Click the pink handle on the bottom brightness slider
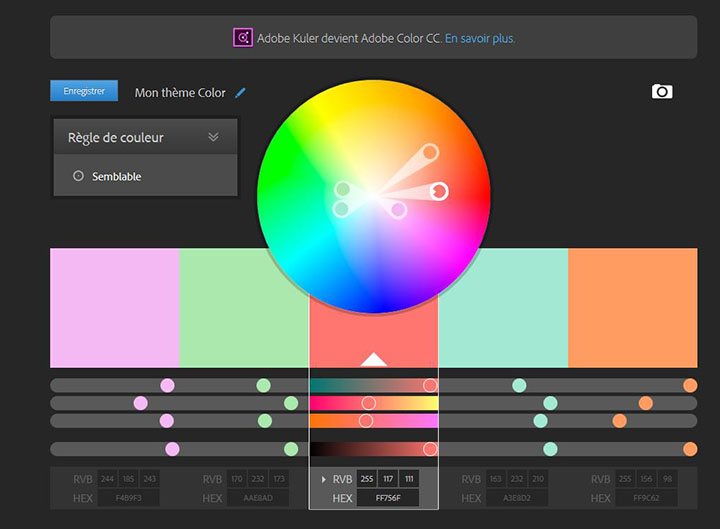Image resolution: width=720 pixels, height=529 pixels. point(172,449)
